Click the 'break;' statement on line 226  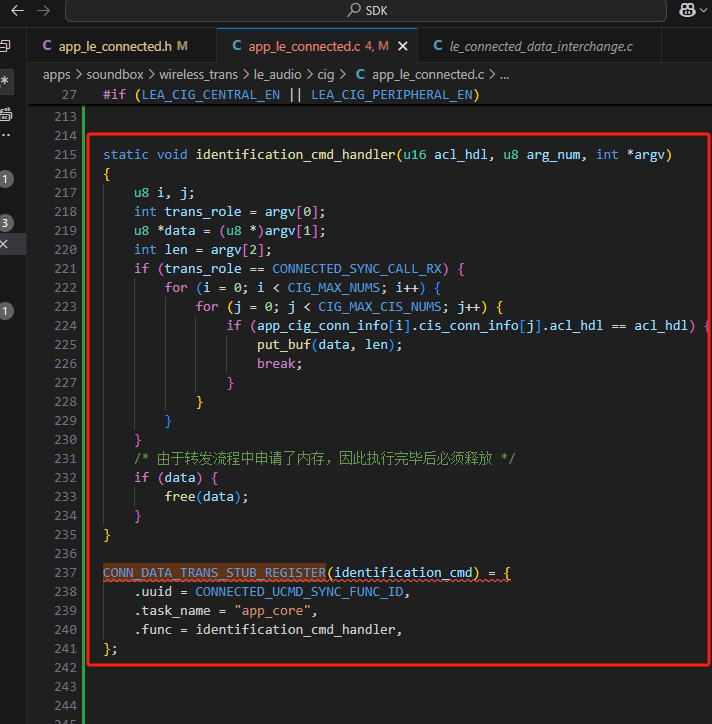click(279, 364)
